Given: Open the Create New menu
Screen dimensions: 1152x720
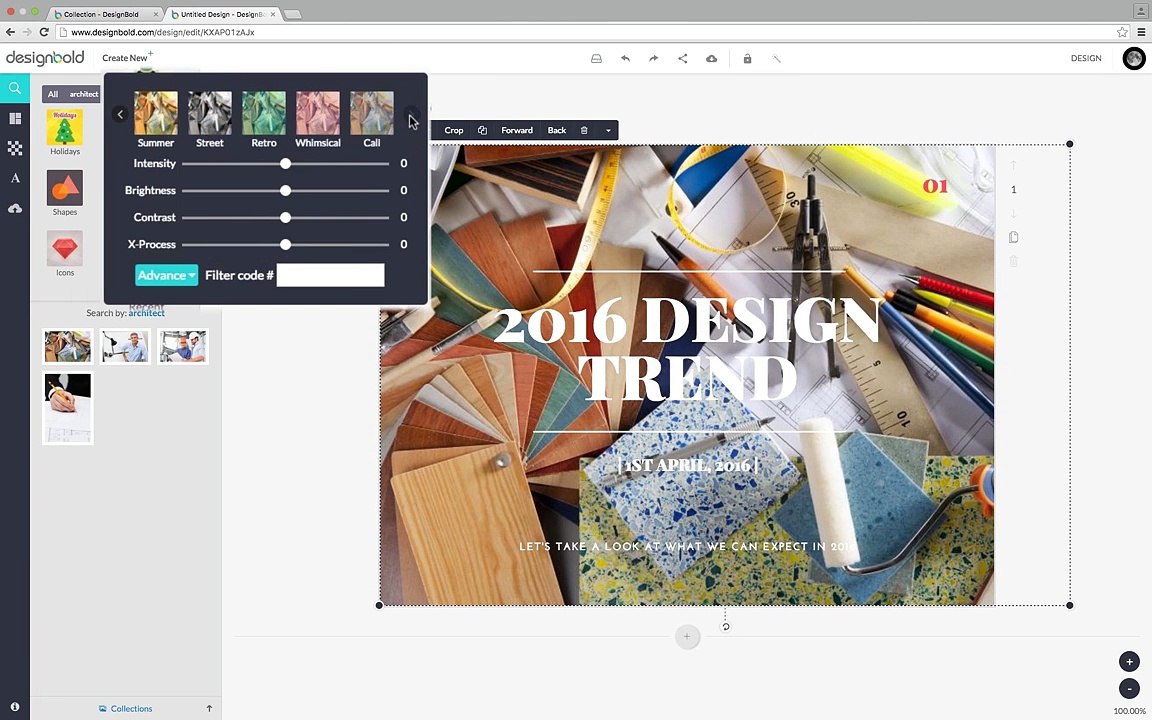Looking at the screenshot, I should point(127,57).
